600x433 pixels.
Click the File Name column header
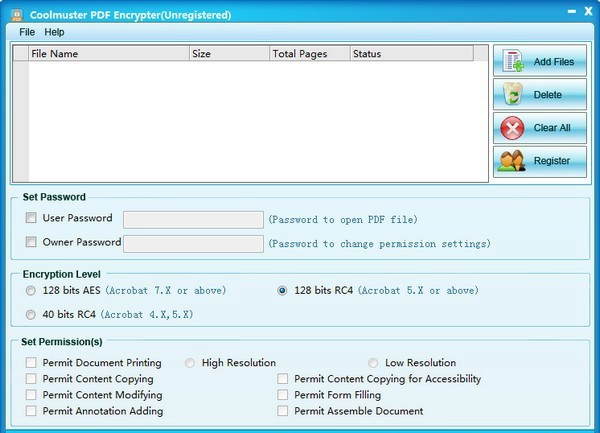tap(109, 54)
